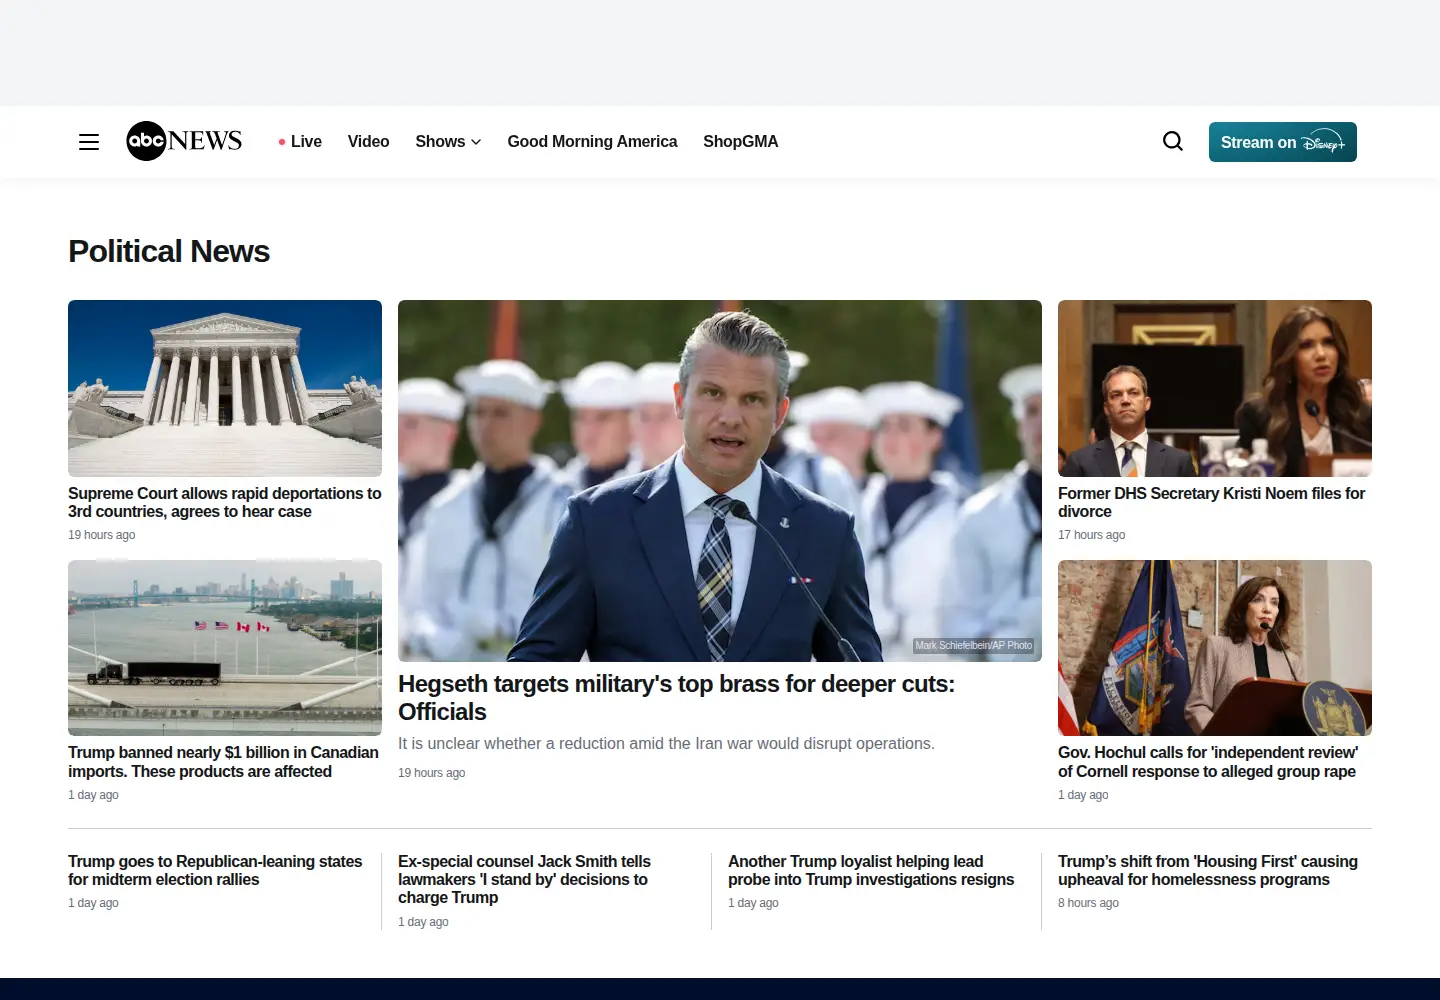This screenshot has width=1440, height=1000.
Task: Click the Stream on Disney+ button
Action: click(x=1282, y=142)
